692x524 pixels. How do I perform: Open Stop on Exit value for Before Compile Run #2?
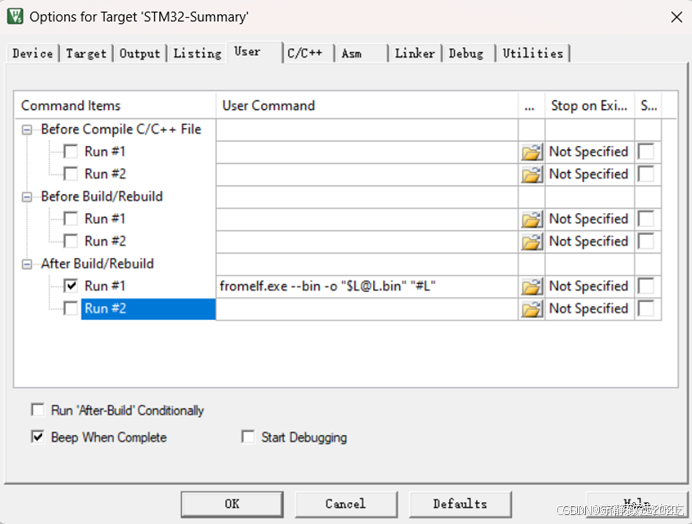coord(589,174)
